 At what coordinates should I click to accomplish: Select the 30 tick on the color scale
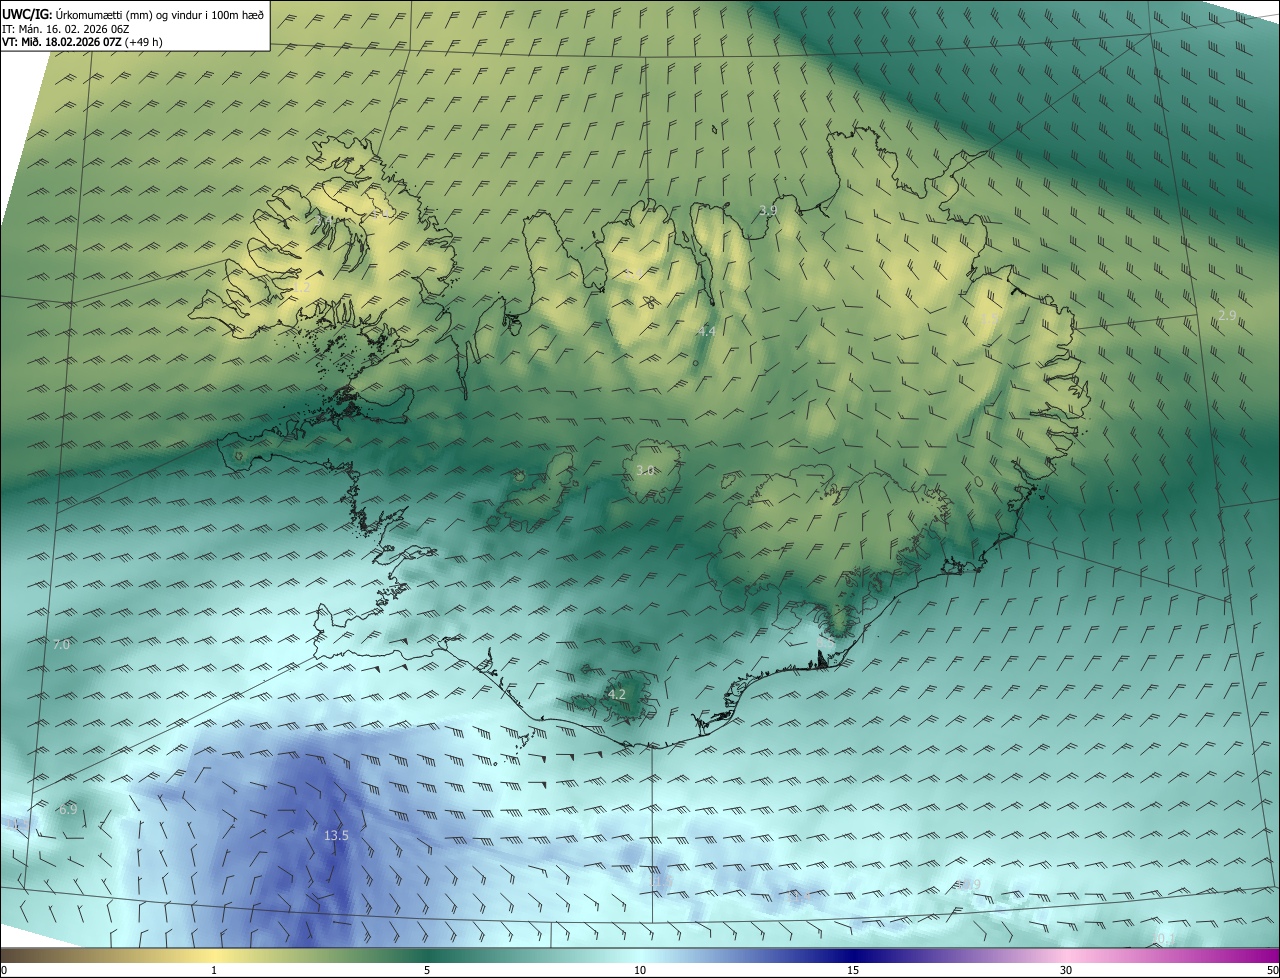(1066, 970)
